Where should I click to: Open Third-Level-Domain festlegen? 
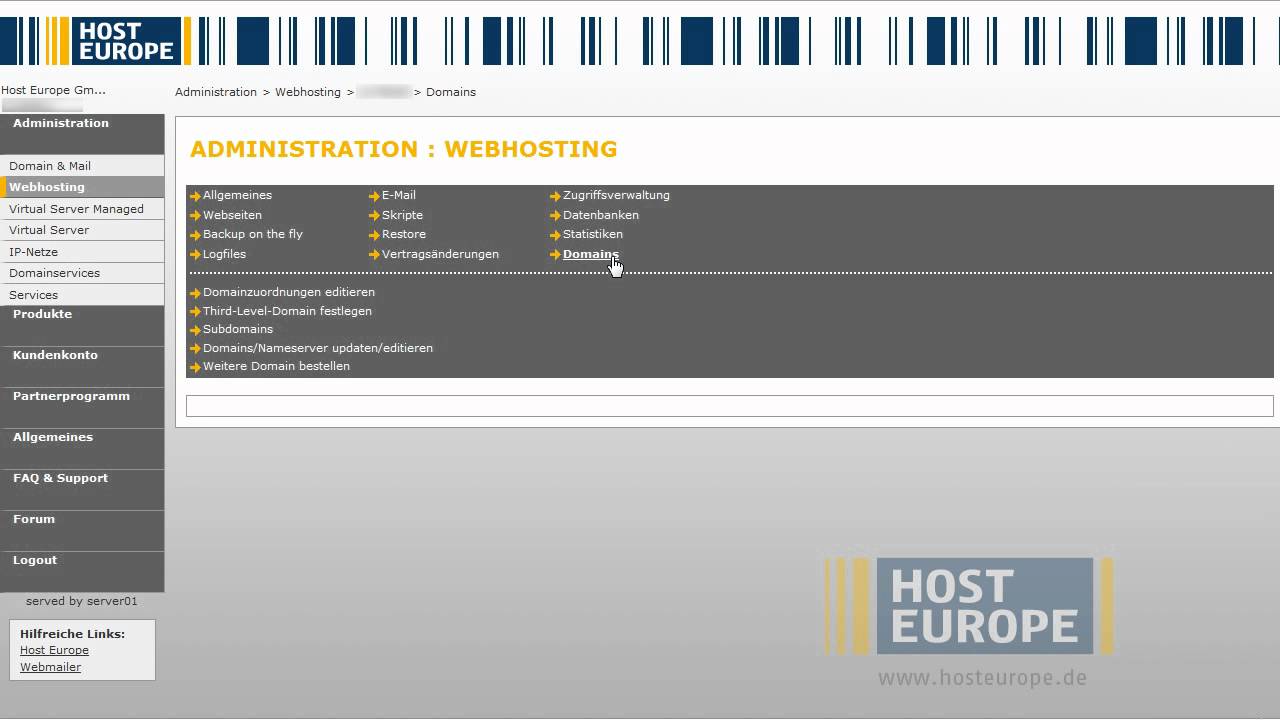pyautogui.click(x=287, y=311)
